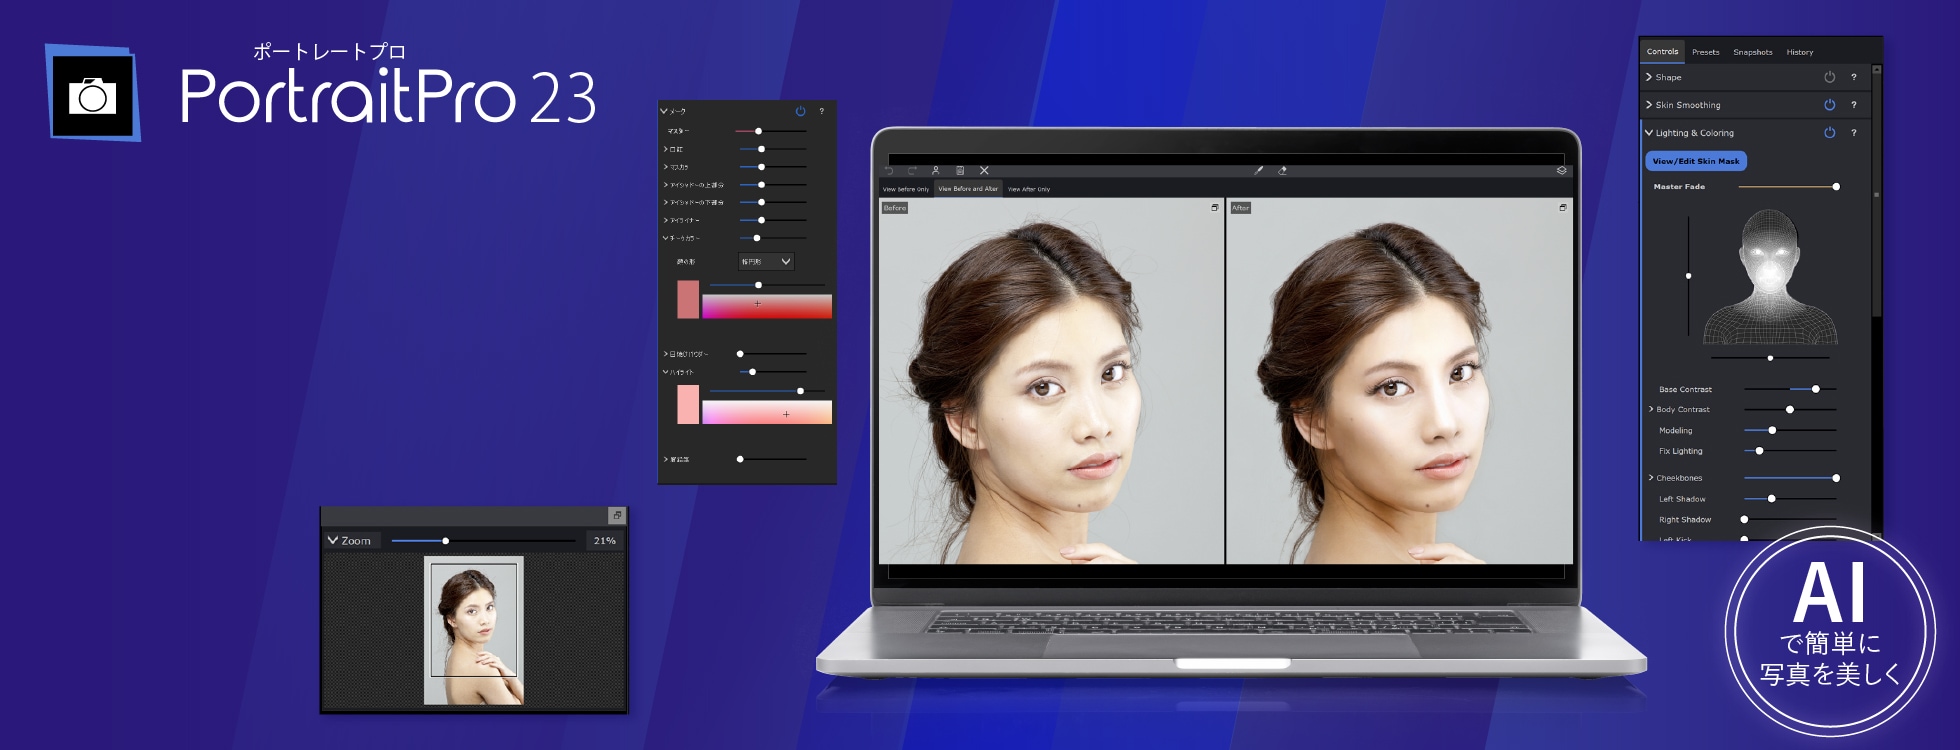Click the pop-out icon on Zoom panel

pos(617,515)
